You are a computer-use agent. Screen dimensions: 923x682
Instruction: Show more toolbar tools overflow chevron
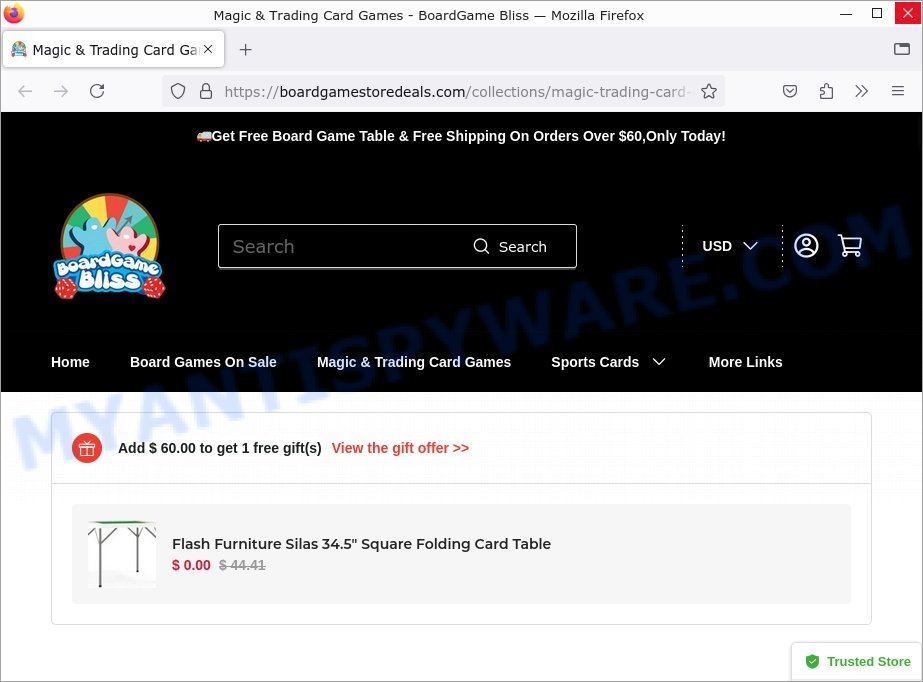pyautogui.click(x=862, y=91)
